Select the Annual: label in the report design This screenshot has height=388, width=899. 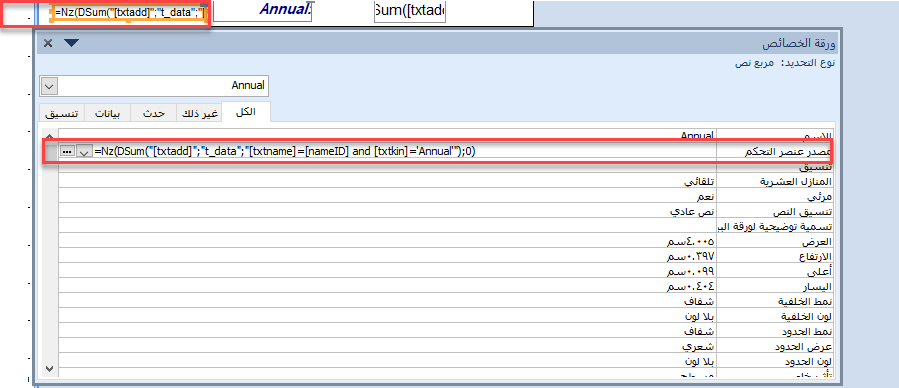pos(285,10)
